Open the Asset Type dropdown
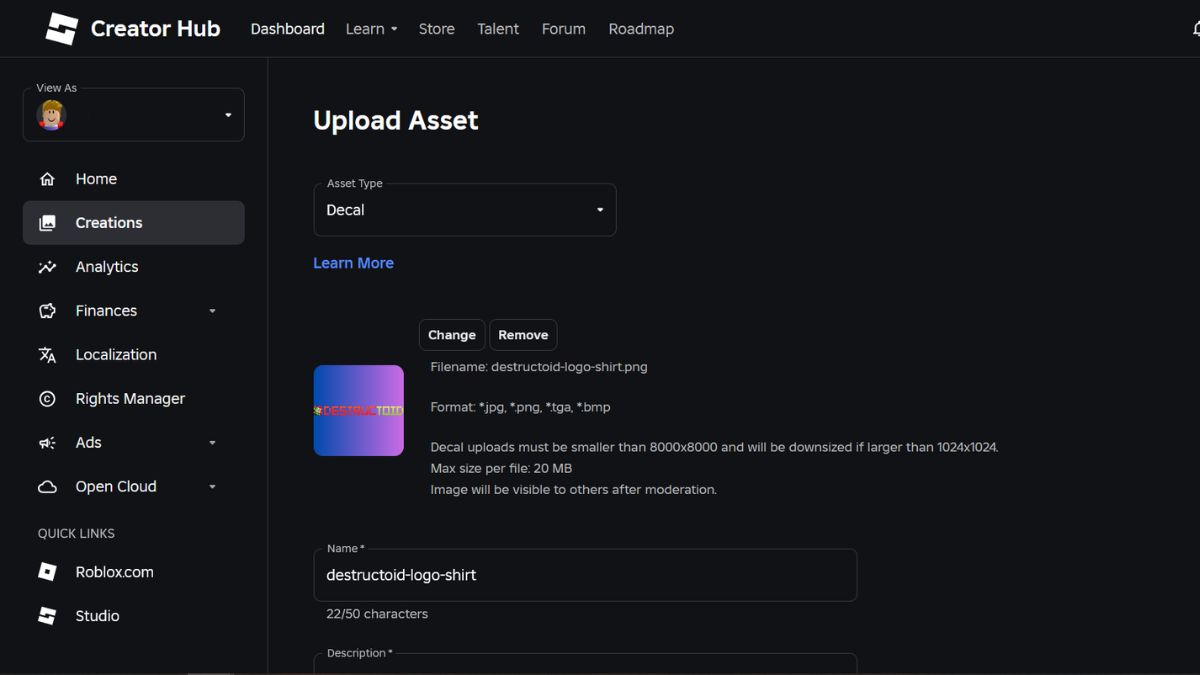Image resolution: width=1200 pixels, height=675 pixels. pos(465,210)
